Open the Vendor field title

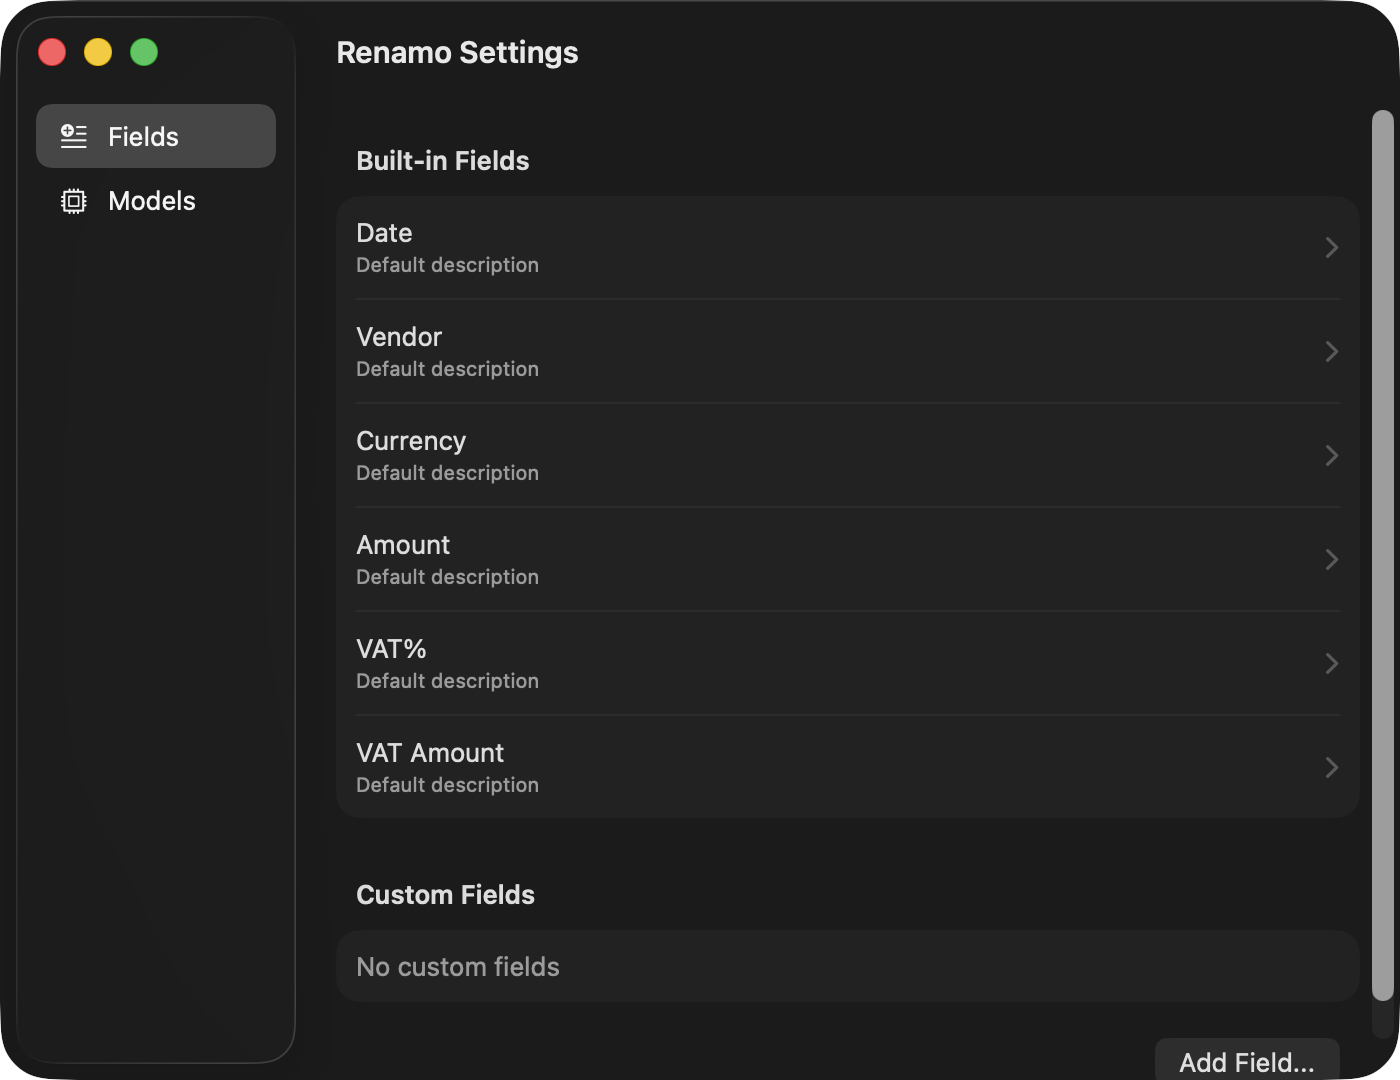tap(399, 337)
